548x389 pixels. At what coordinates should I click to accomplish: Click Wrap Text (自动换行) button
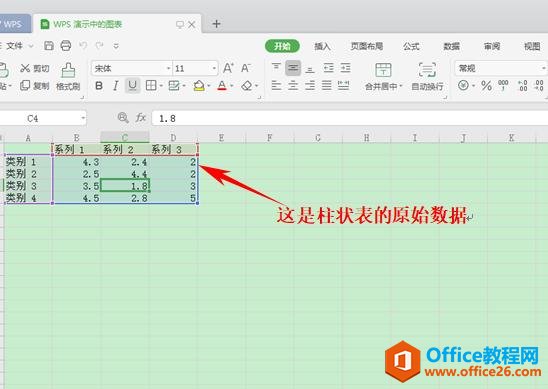pyautogui.click(x=427, y=77)
